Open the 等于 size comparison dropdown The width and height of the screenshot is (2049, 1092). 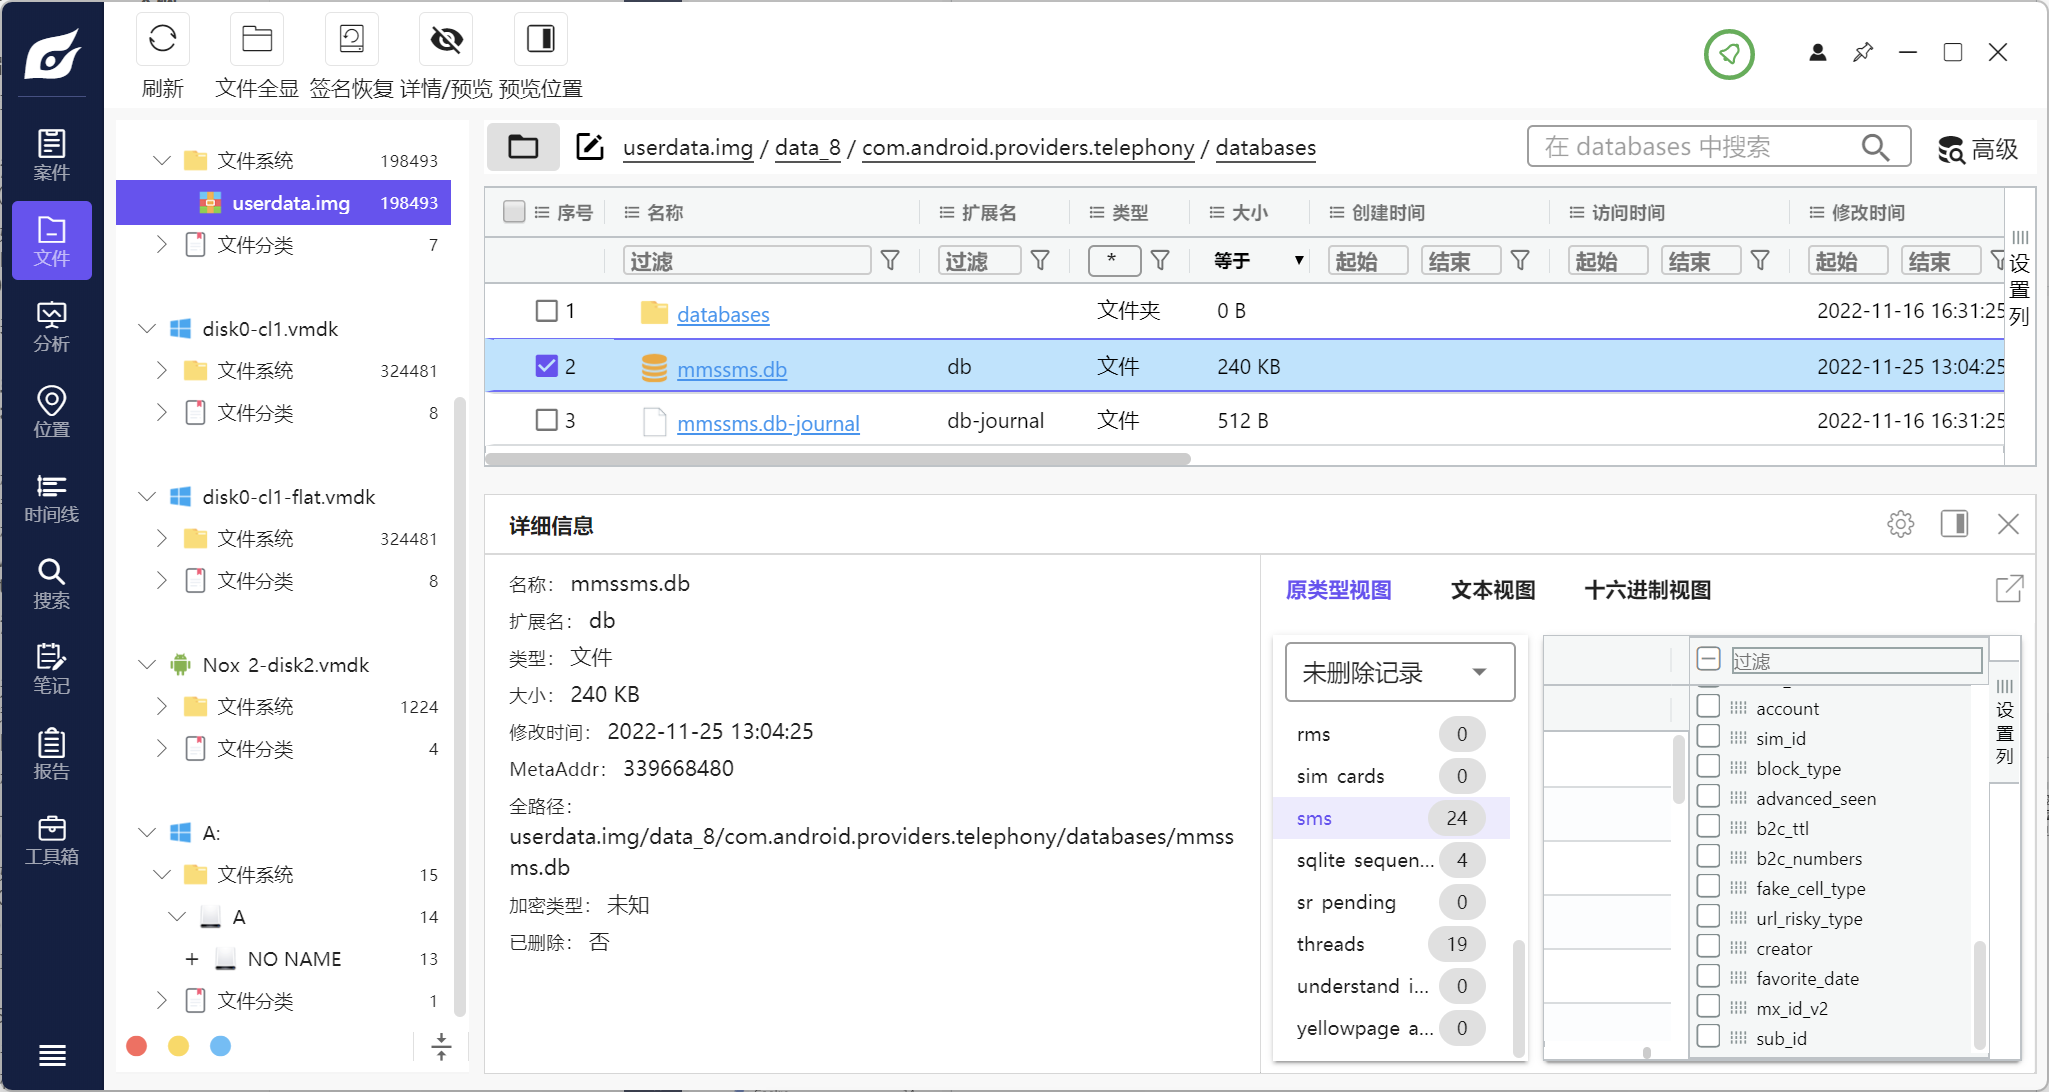tap(1257, 261)
